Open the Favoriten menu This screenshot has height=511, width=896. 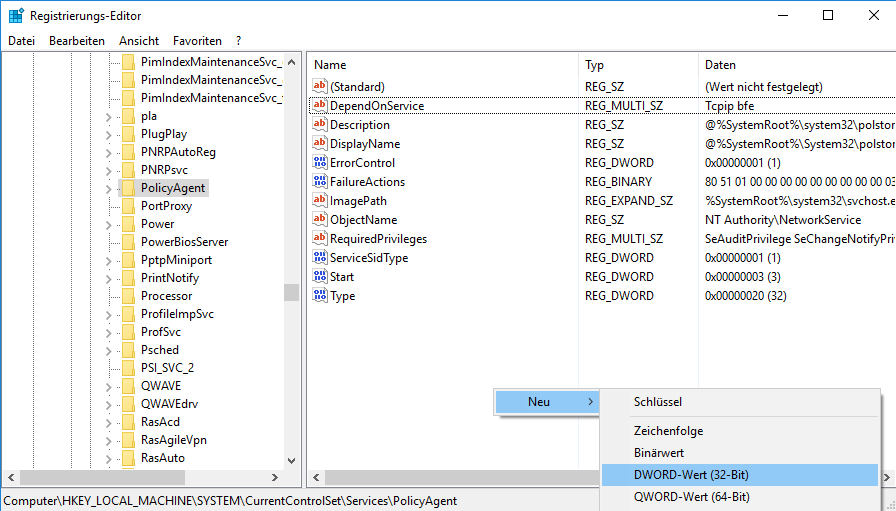point(197,41)
